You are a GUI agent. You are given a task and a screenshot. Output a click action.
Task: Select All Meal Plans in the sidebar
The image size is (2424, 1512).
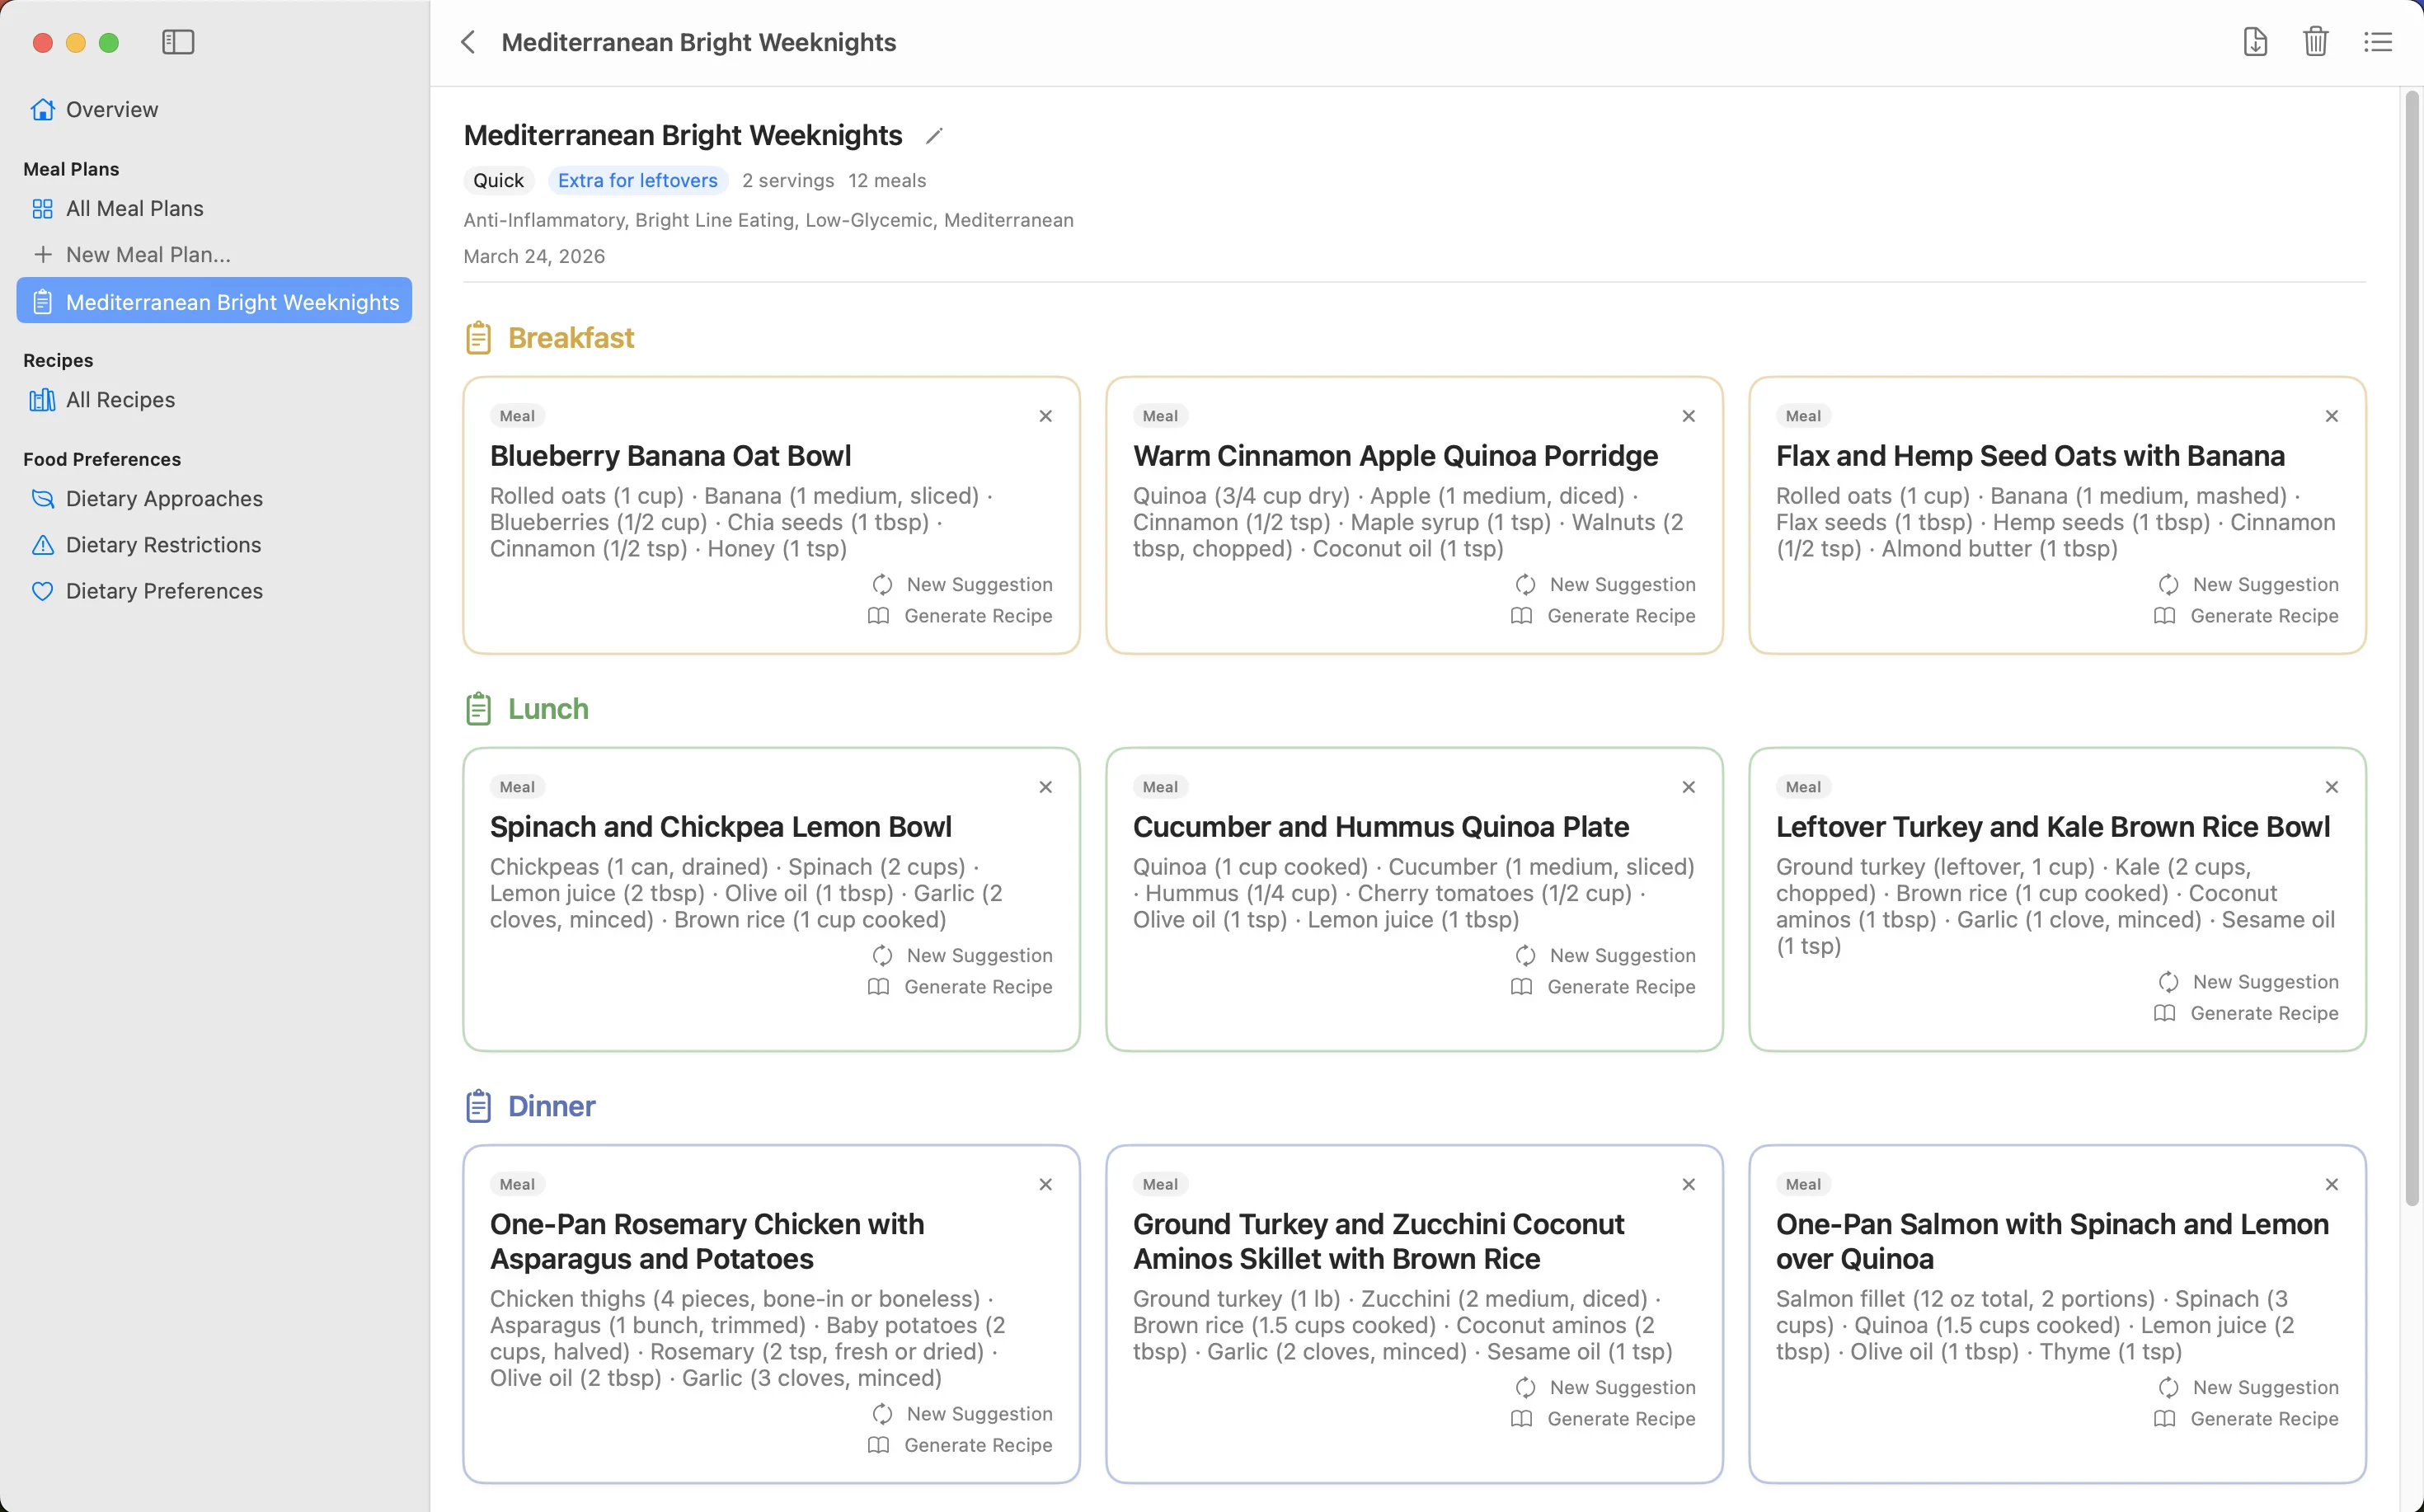tap(134, 208)
